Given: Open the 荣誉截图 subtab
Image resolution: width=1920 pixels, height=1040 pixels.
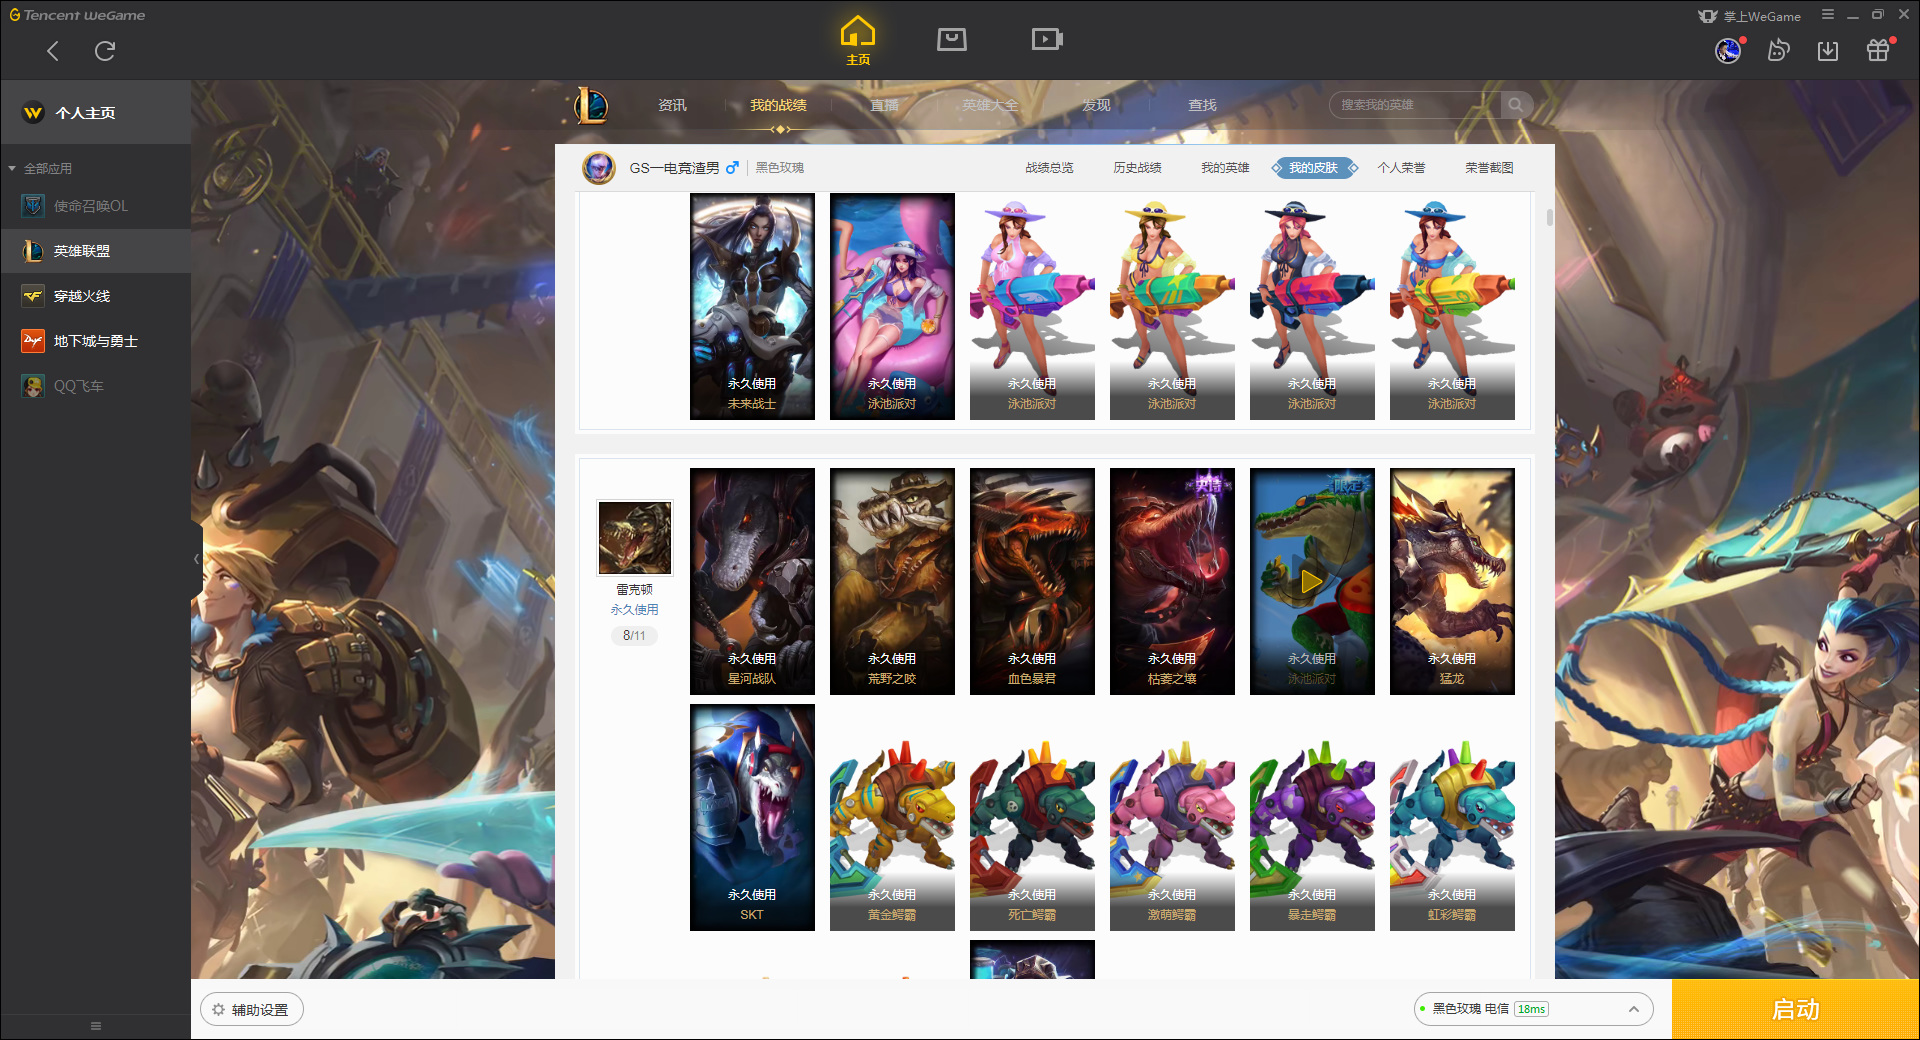Looking at the screenshot, I should click(x=1489, y=168).
